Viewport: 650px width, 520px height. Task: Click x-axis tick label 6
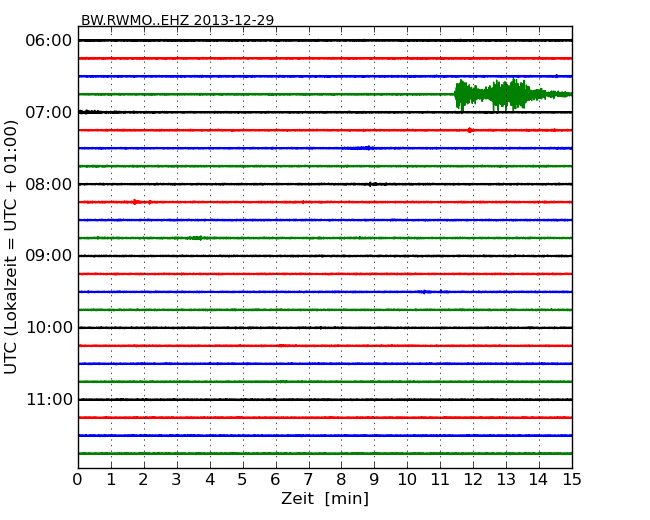(x=275, y=480)
